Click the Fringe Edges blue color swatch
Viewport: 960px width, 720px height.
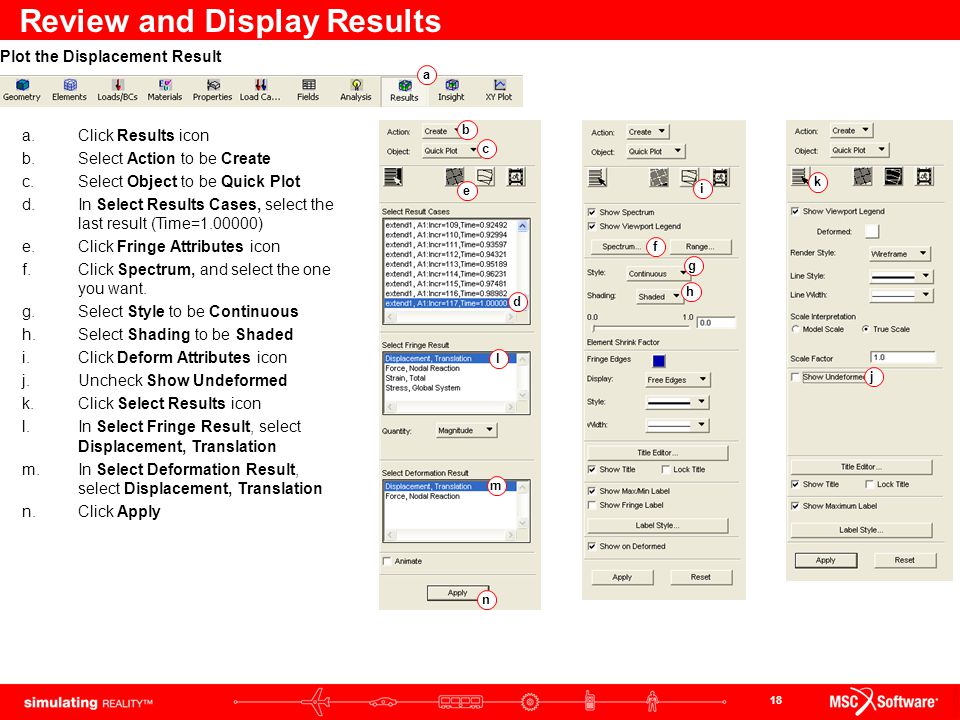659,361
